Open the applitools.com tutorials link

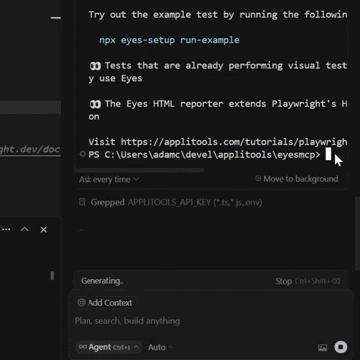[234, 142]
